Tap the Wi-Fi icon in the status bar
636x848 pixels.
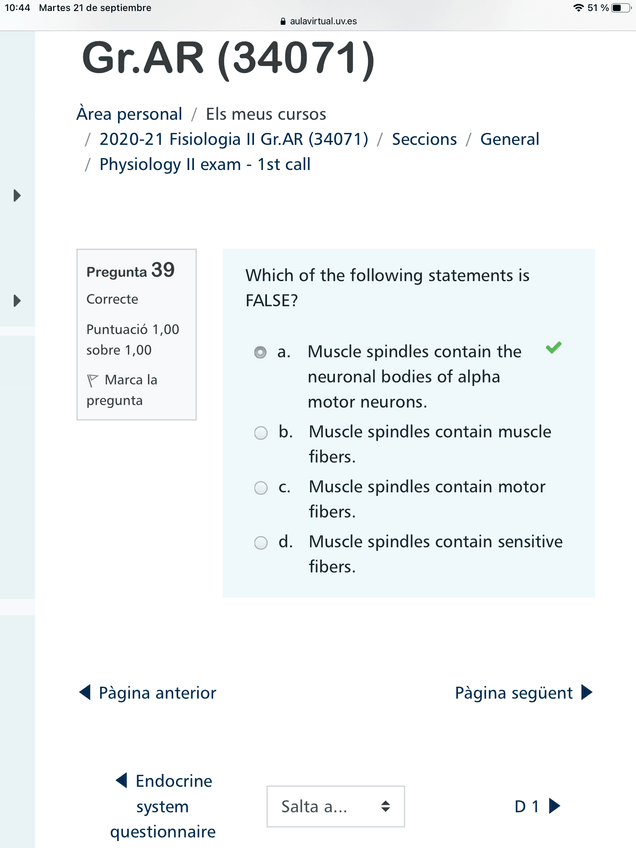coord(578,8)
